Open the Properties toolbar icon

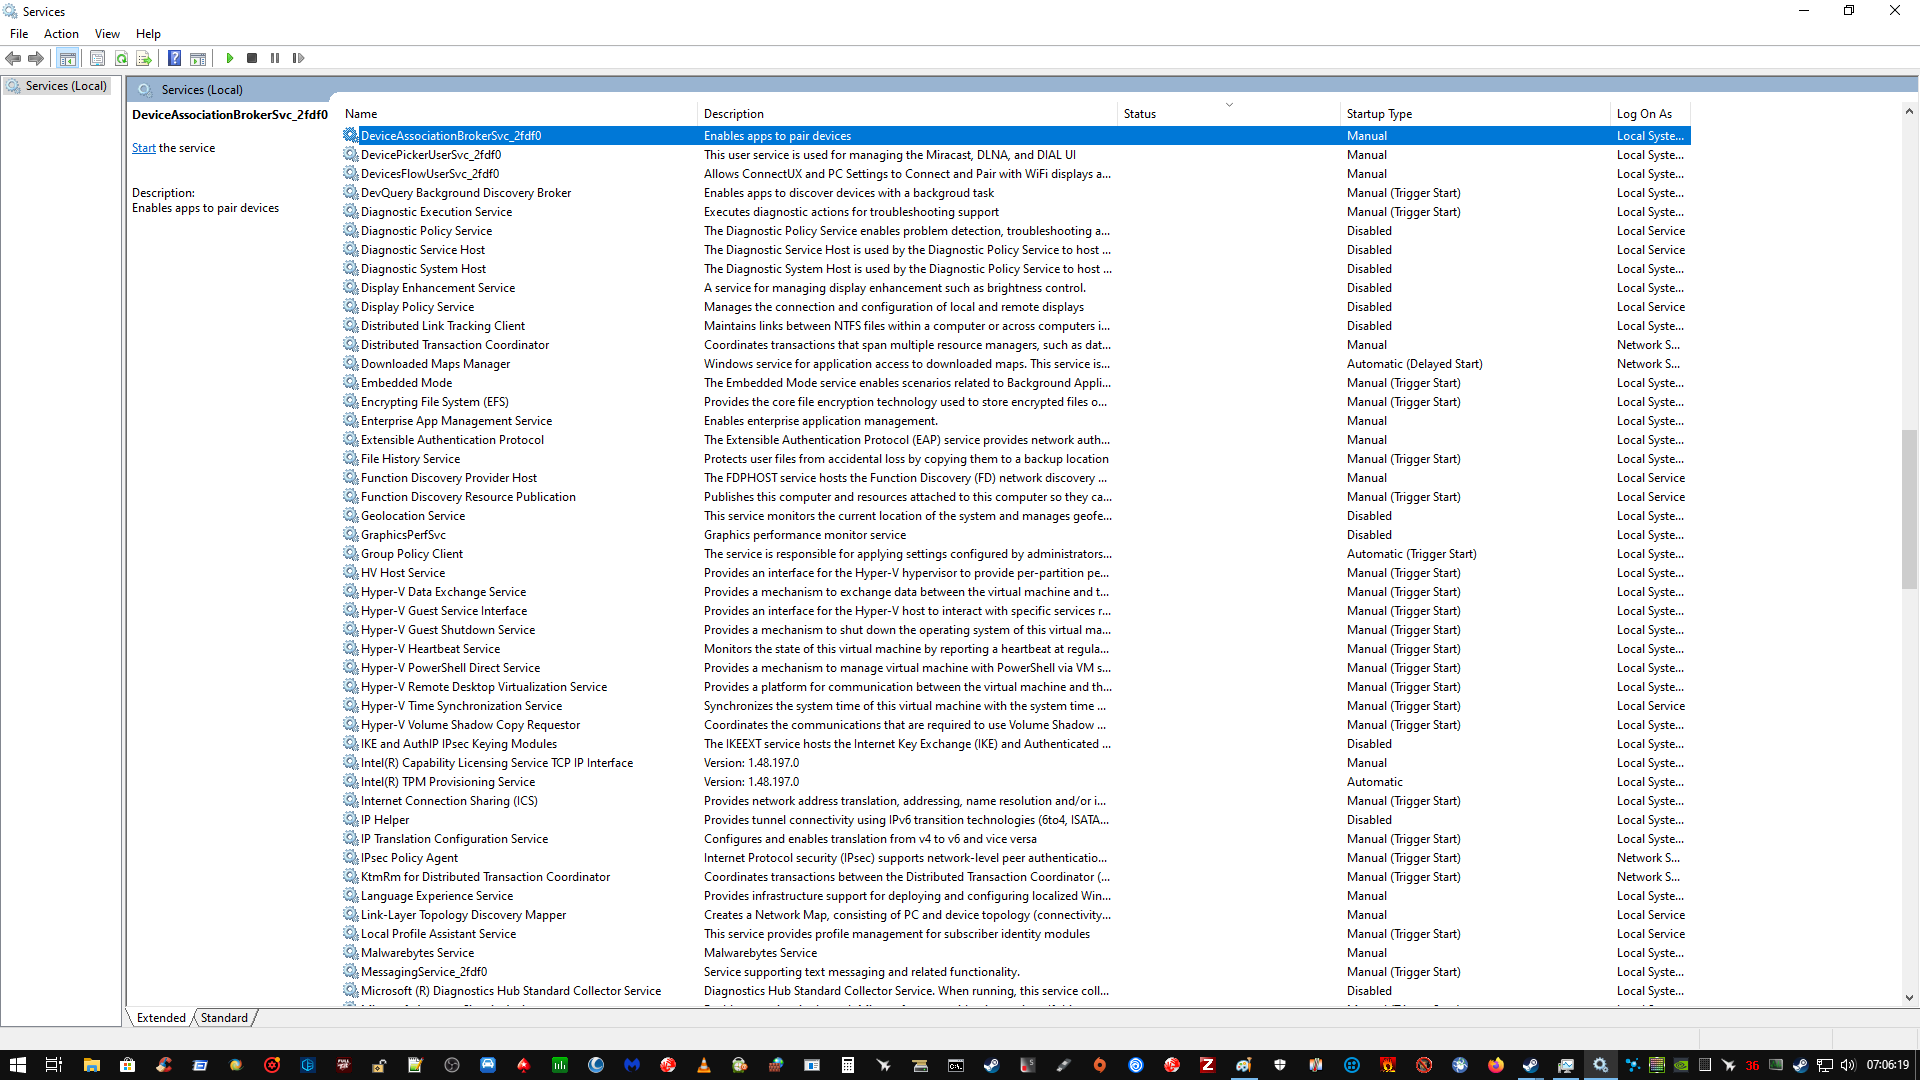point(97,58)
